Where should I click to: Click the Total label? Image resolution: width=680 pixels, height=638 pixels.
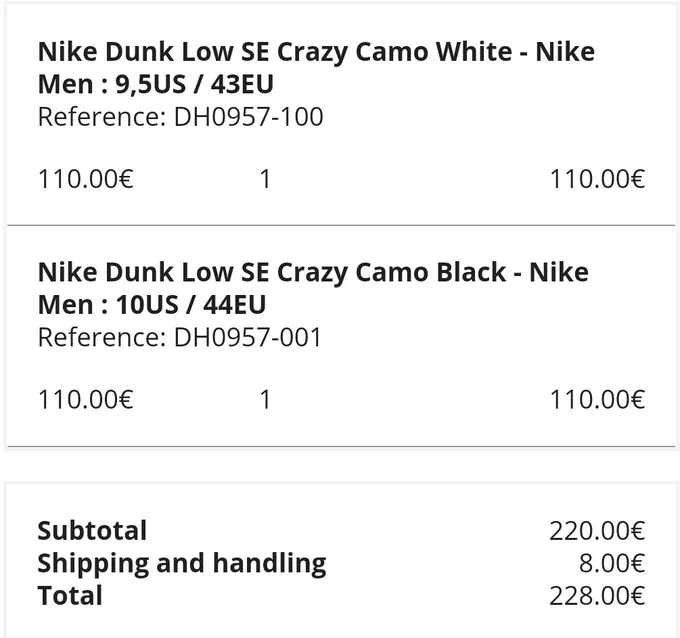click(x=70, y=595)
